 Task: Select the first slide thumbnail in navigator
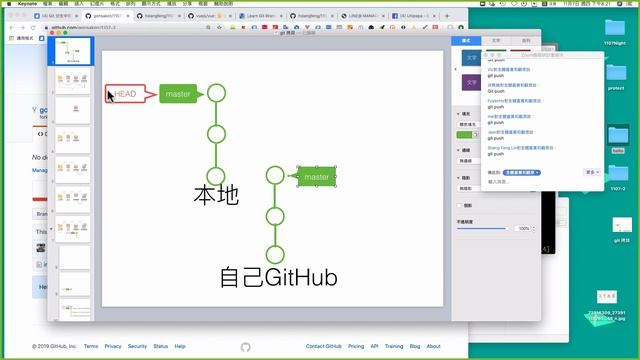(x=73, y=51)
